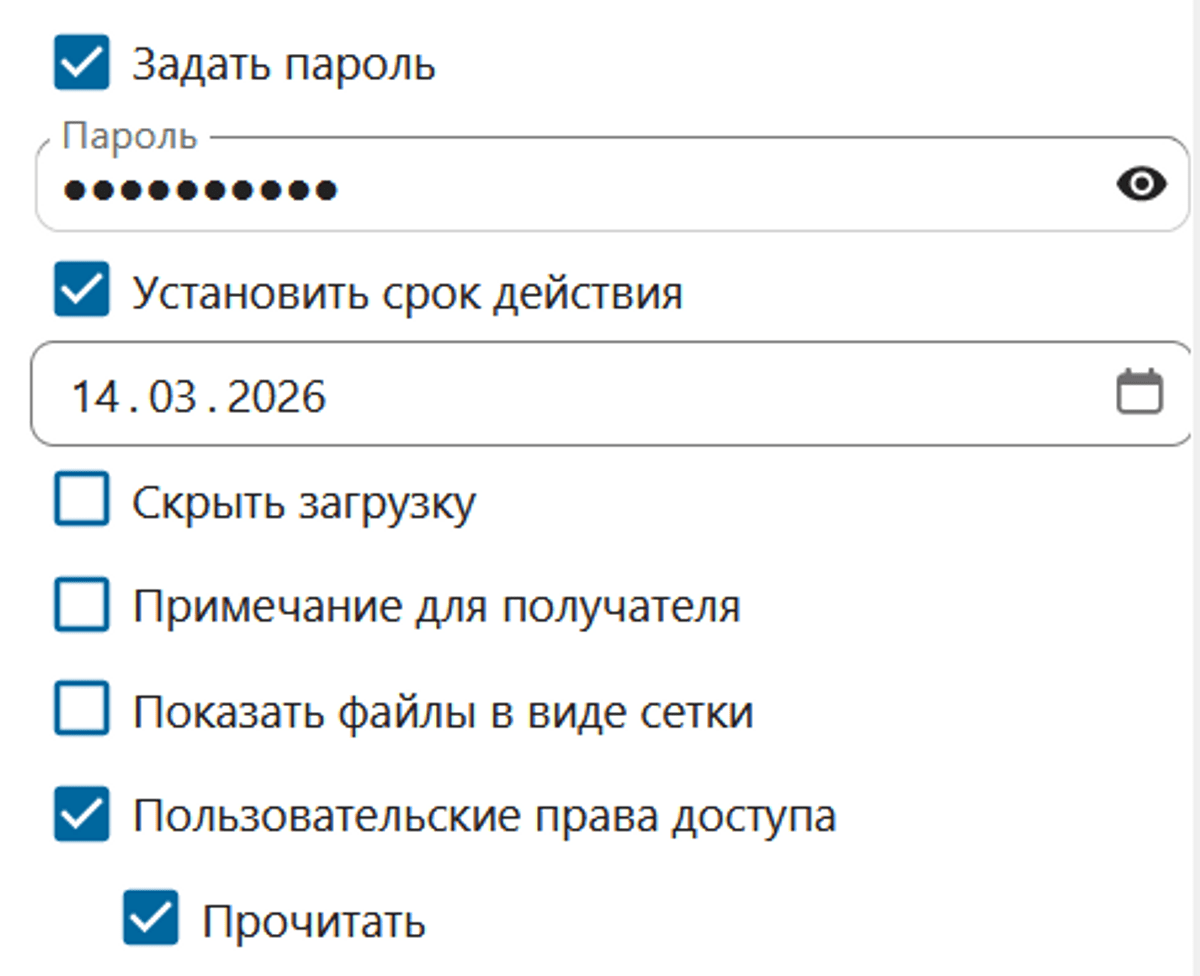Select the day "14" in the date field
This screenshot has height=976, width=1200.
click(95, 397)
